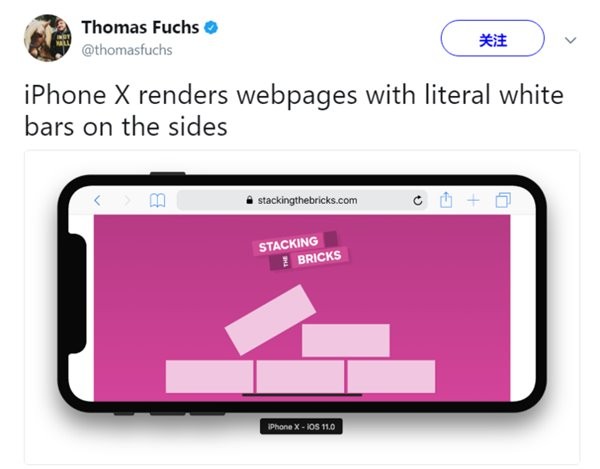Image resolution: width=600 pixels, height=469 pixels.
Task: Click the Stacking the Bricks logo
Action: click(300, 251)
